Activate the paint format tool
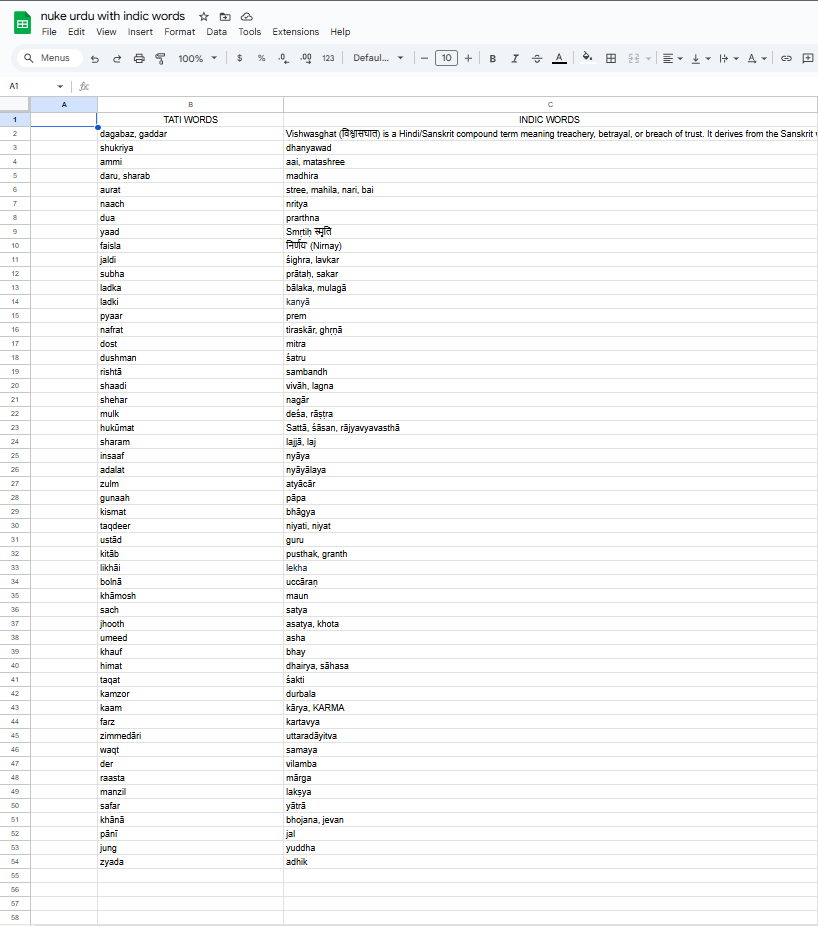 pyautogui.click(x=160, y=58)
